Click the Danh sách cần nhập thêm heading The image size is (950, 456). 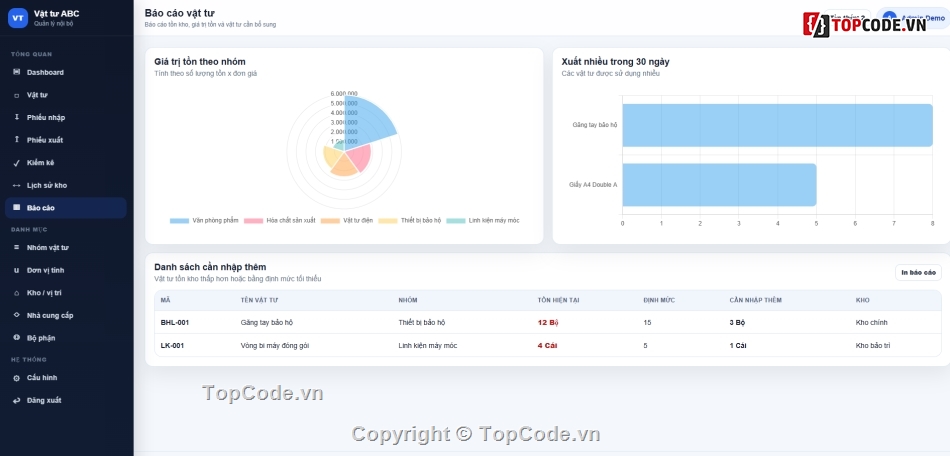pyautogui.click(x=210, y=267)
